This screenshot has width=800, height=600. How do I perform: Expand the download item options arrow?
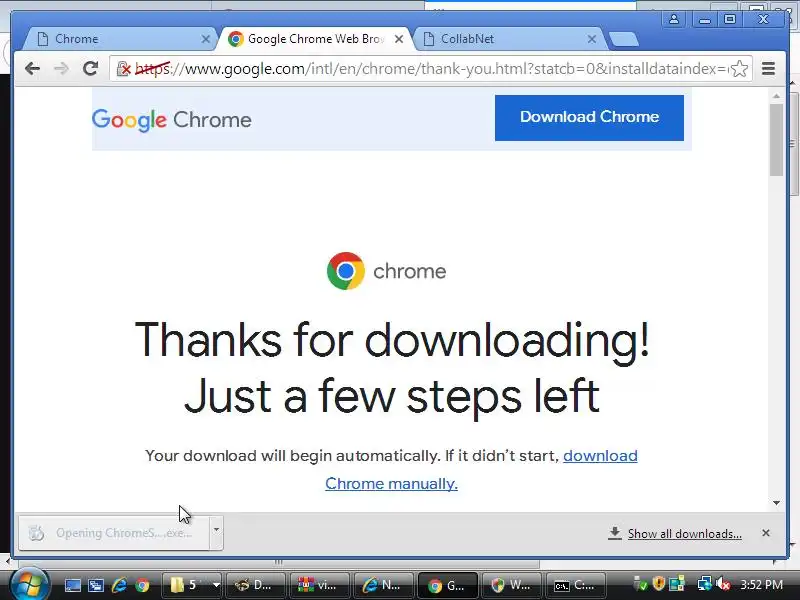click(216, 531)
